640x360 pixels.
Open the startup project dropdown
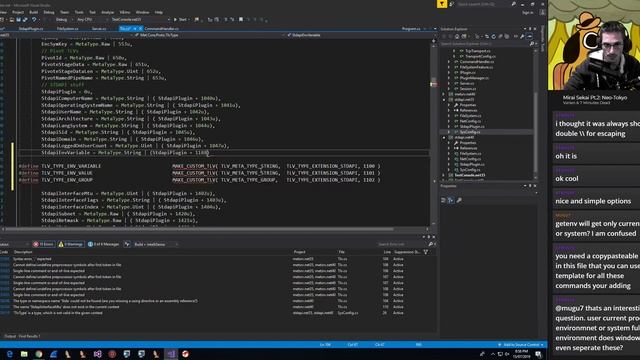point(140,19)
